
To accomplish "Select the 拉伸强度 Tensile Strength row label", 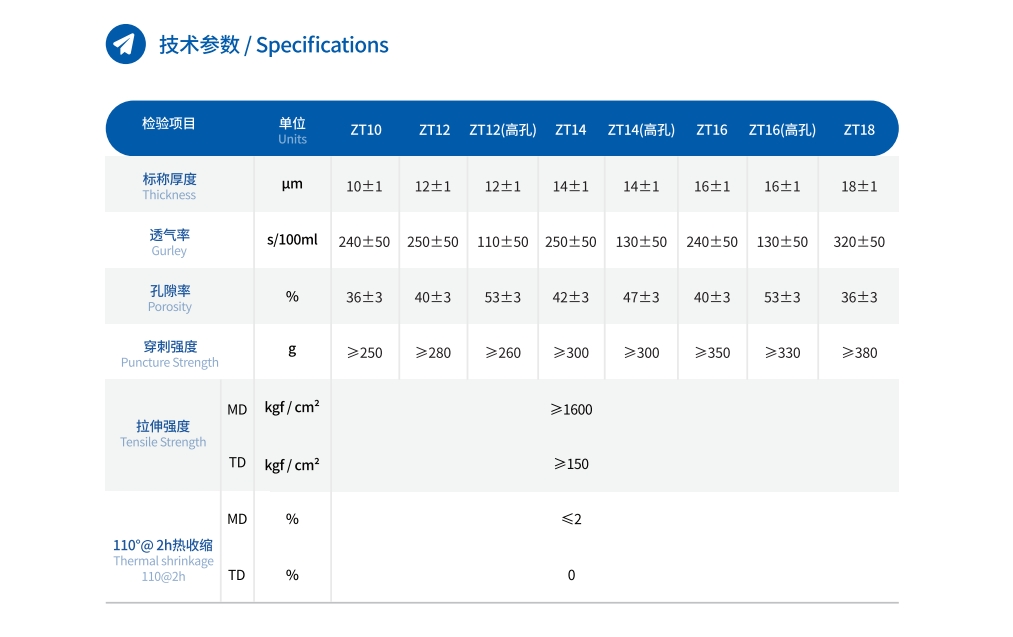I will click(163, 434).
